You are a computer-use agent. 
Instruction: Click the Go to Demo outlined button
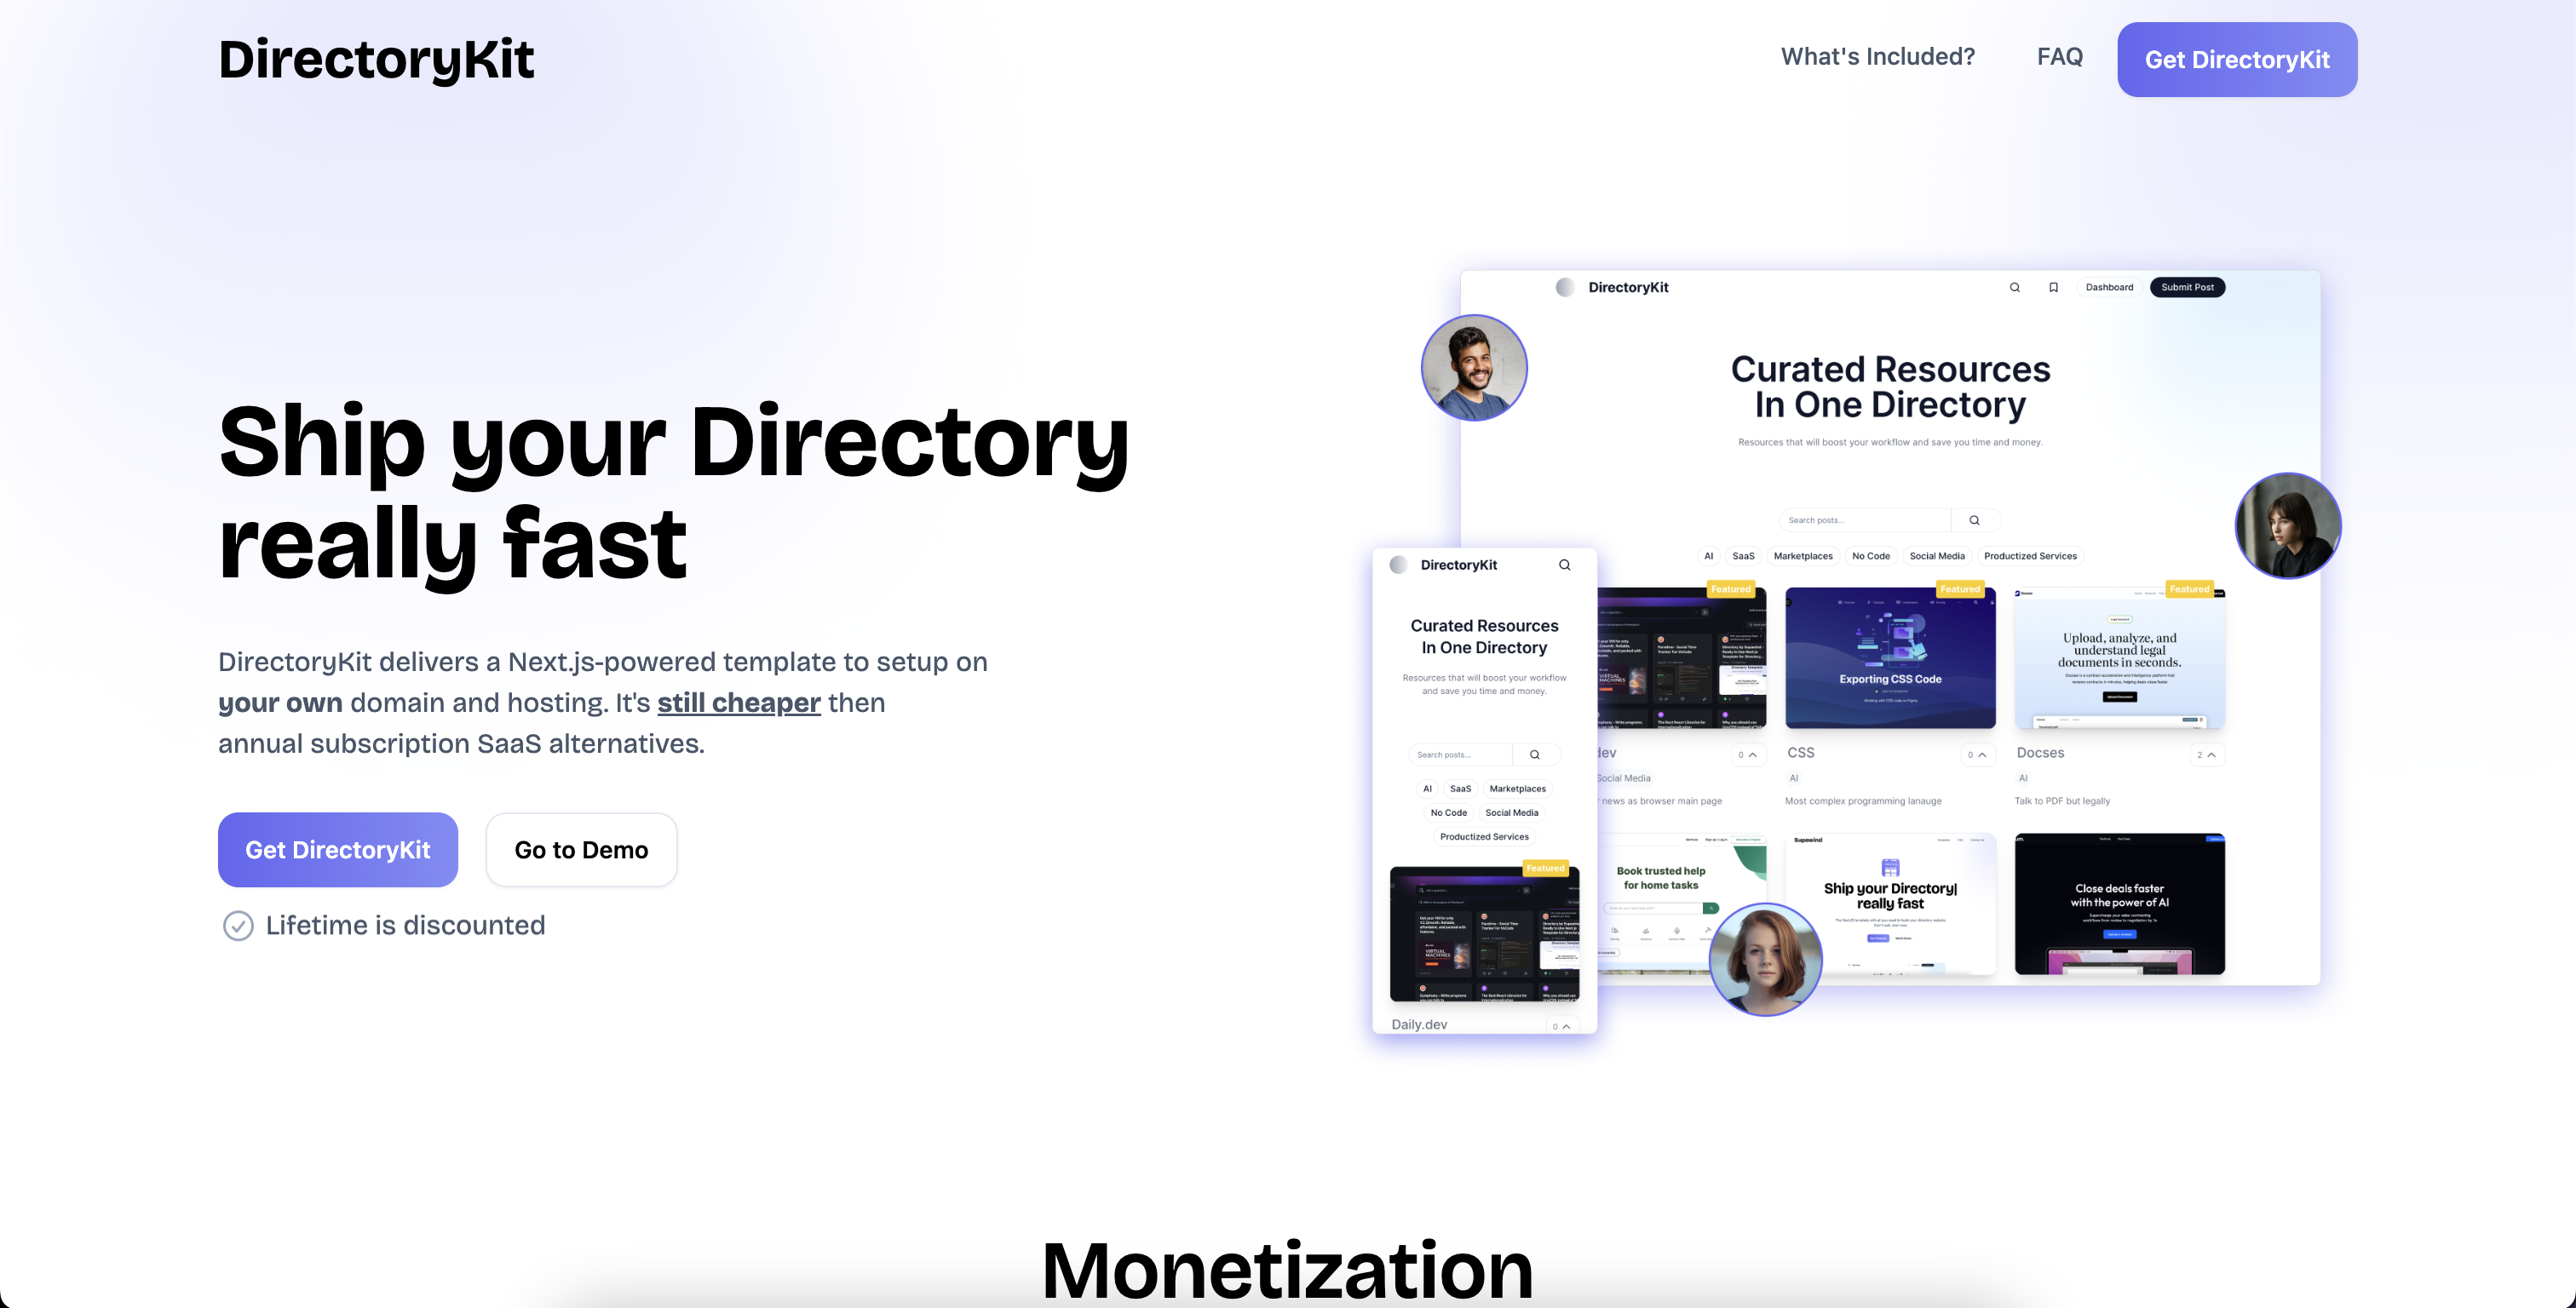581,849
